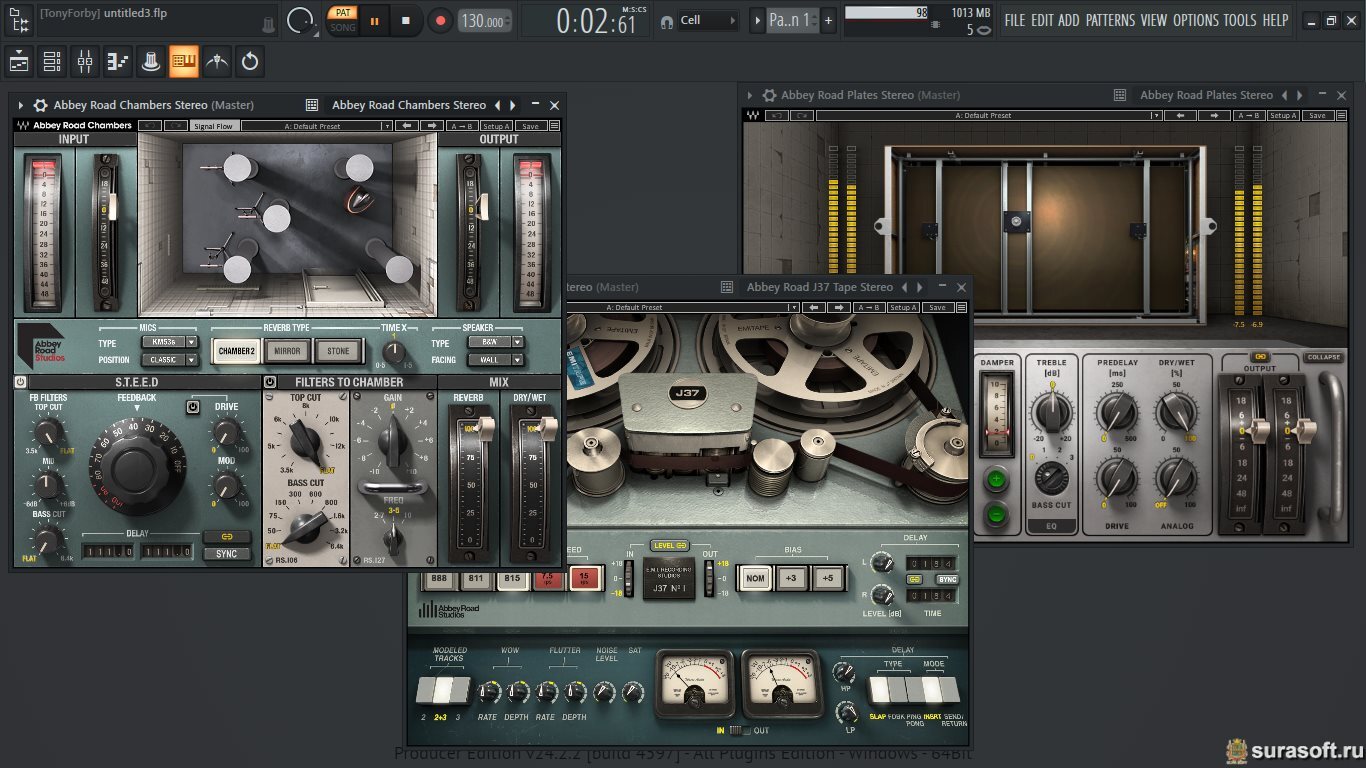
Task: Click the COLLAPSE button in Plates
Action: click(1322, 357)
